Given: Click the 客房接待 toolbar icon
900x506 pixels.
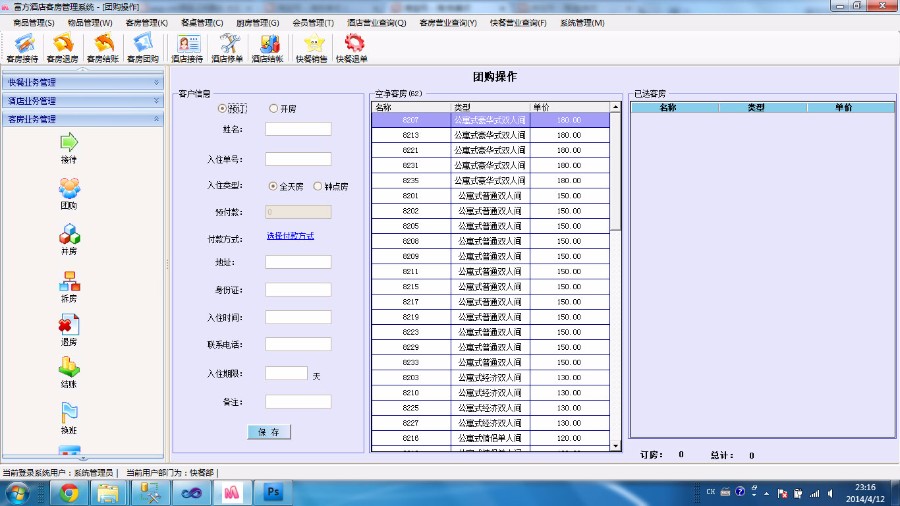Looking at the screenshot, I should (x=23, y=48).
